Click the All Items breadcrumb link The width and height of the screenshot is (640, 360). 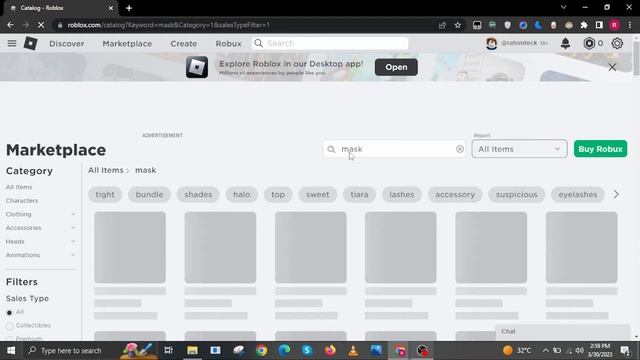pos(106,170)
